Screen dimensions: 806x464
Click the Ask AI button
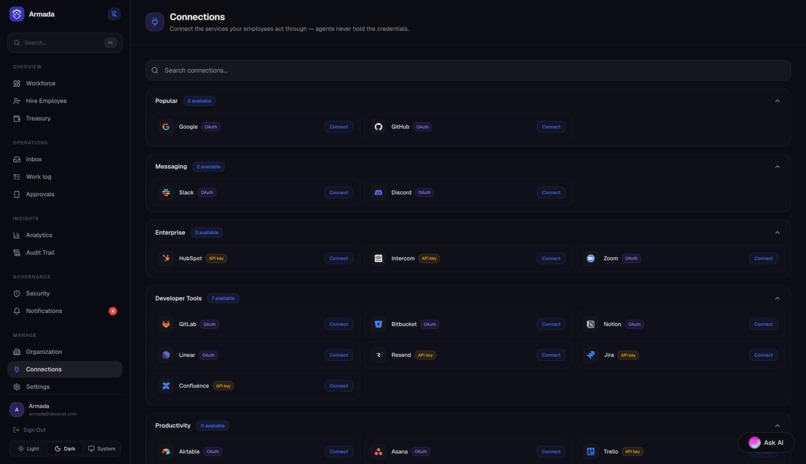click(766, 442)
